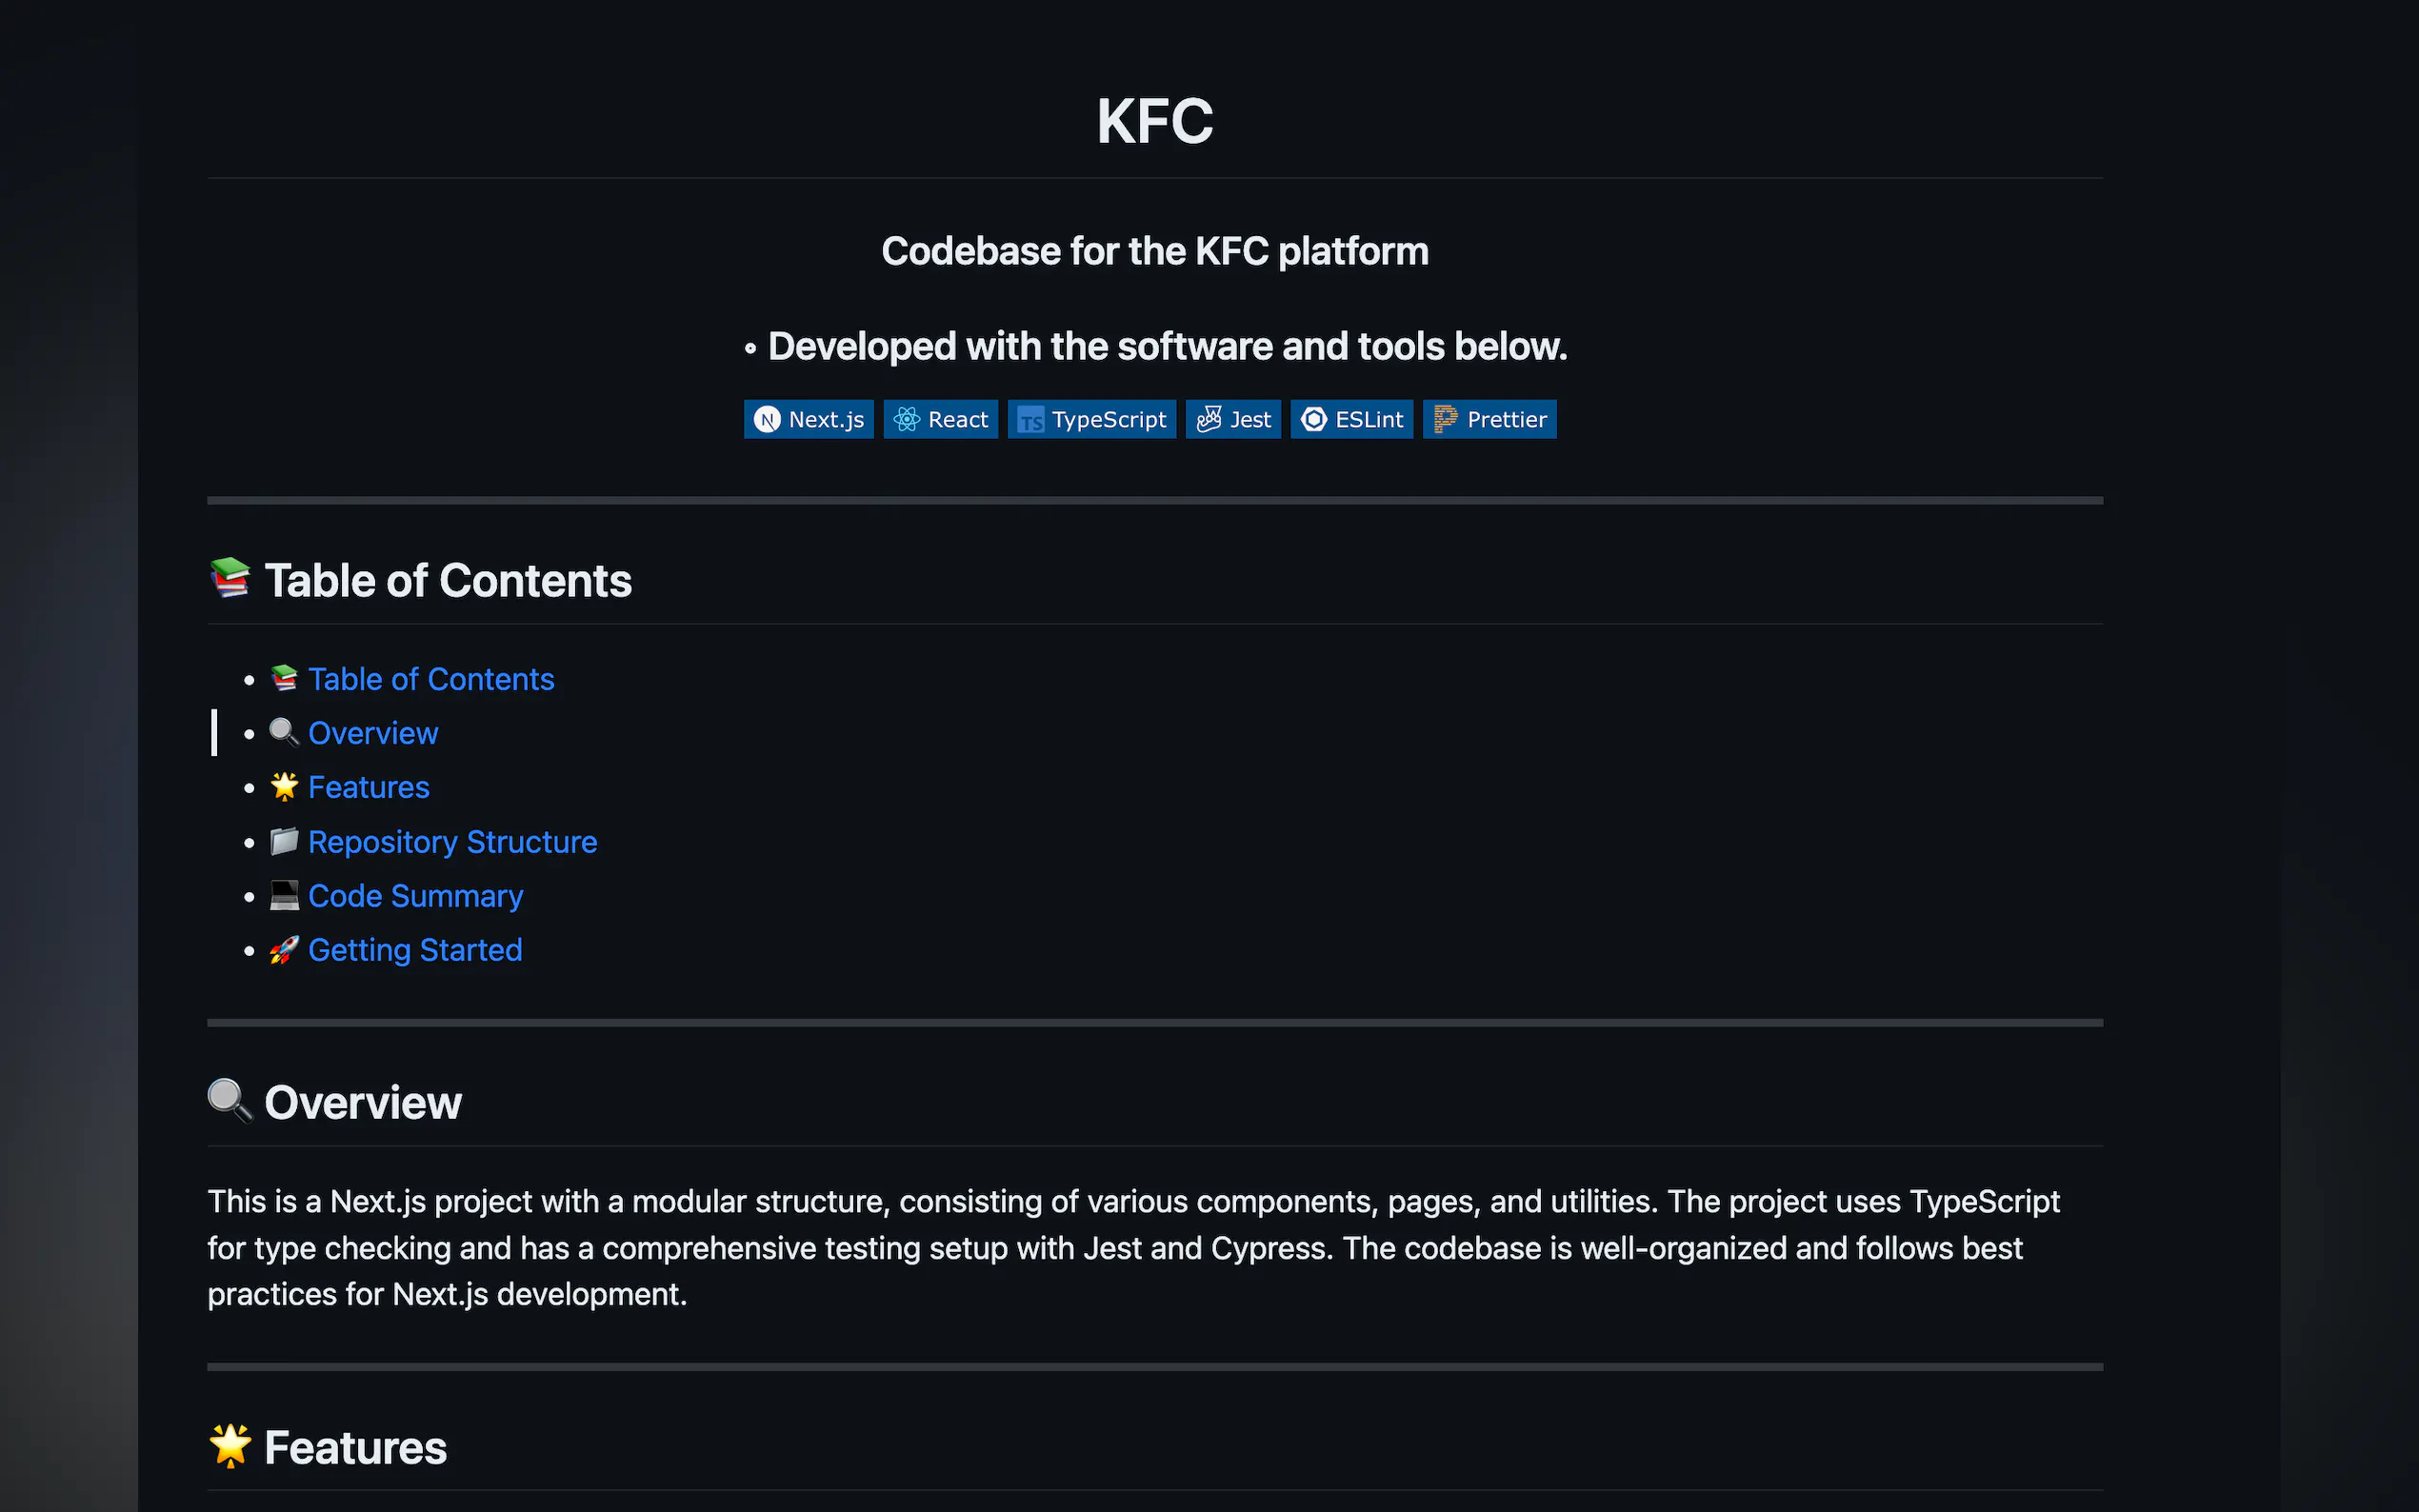Viewport: 2419px width, 1512px height.
Task: Click the magnifier emoji beside Overview link
Action: point(284,733)
